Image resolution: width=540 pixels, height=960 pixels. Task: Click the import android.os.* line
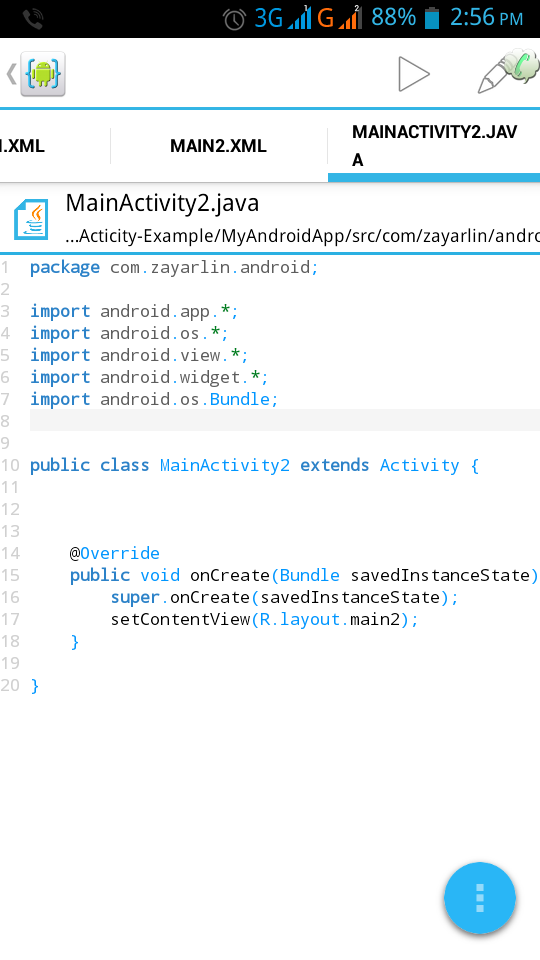click(x=129, y=333)
